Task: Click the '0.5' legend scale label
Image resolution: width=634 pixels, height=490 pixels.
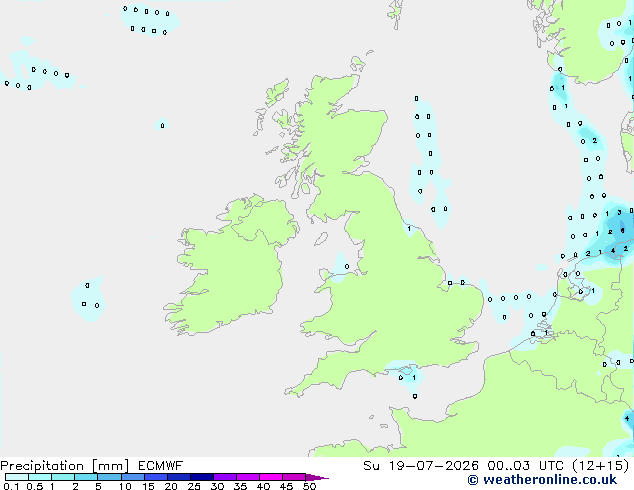Action: pyautogui.click(x=35, y=486)
